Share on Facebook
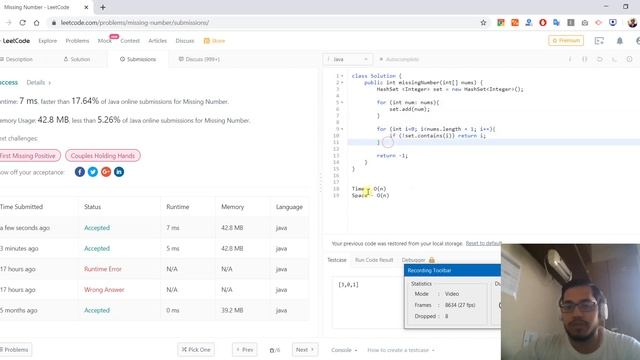This screenshot has height=360, width=640. pyautogui.click(x=80, y=172)
